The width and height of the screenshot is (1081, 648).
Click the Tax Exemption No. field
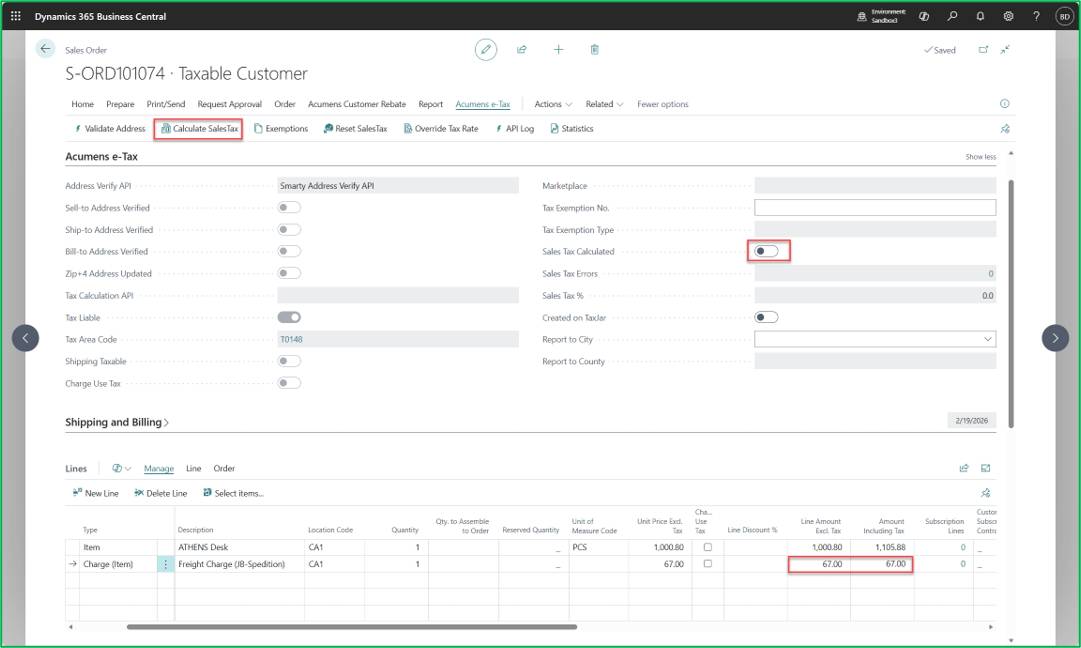875,207
